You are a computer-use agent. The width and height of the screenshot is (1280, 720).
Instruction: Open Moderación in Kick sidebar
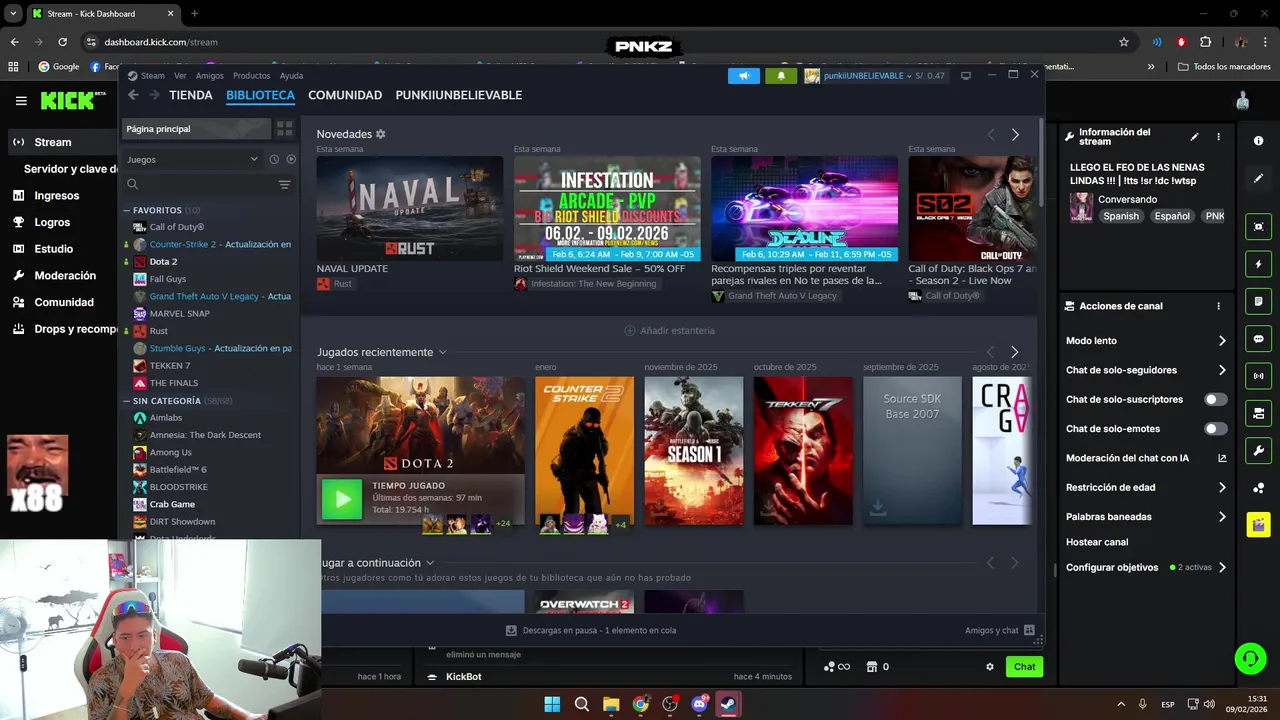(x=65, y=276)
